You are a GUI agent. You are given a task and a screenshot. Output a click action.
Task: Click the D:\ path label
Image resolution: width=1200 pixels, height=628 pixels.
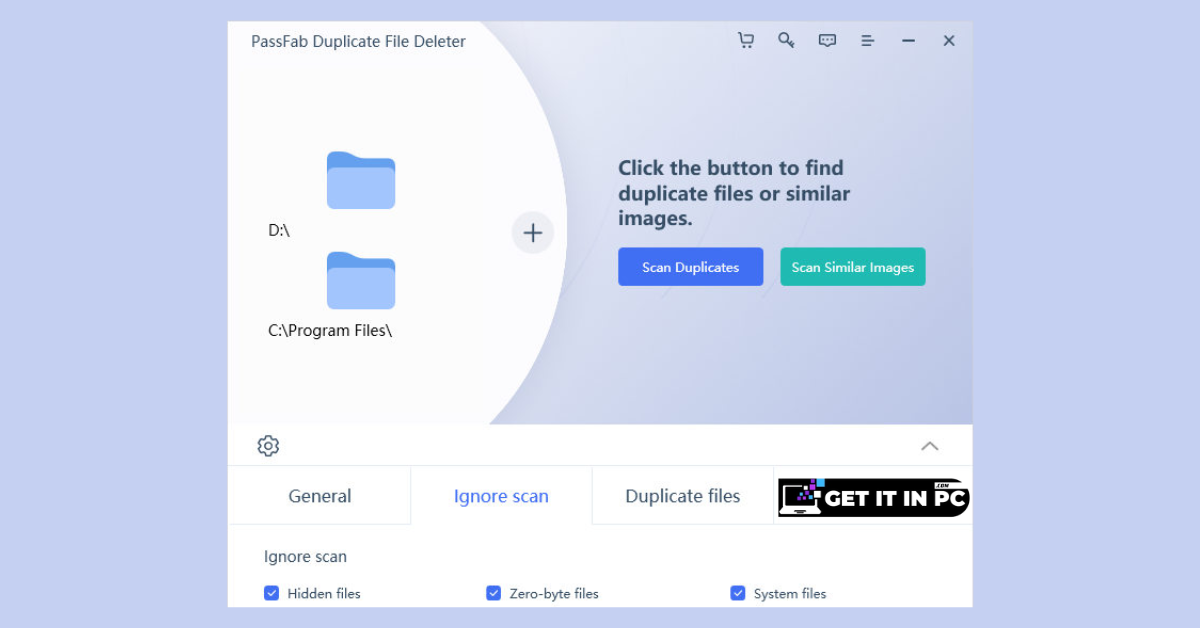[x=279, y=230]
